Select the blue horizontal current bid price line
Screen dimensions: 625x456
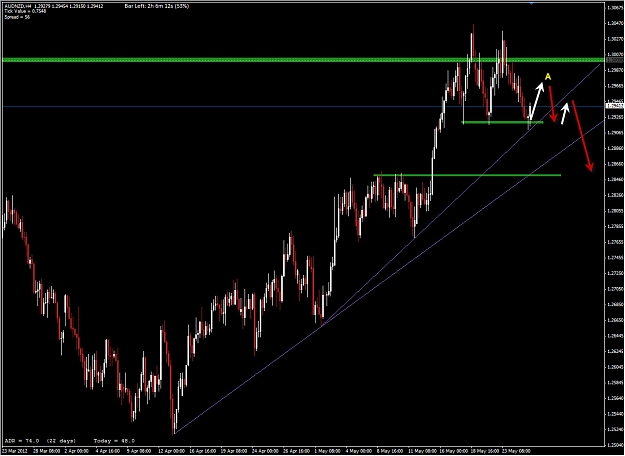303,106
